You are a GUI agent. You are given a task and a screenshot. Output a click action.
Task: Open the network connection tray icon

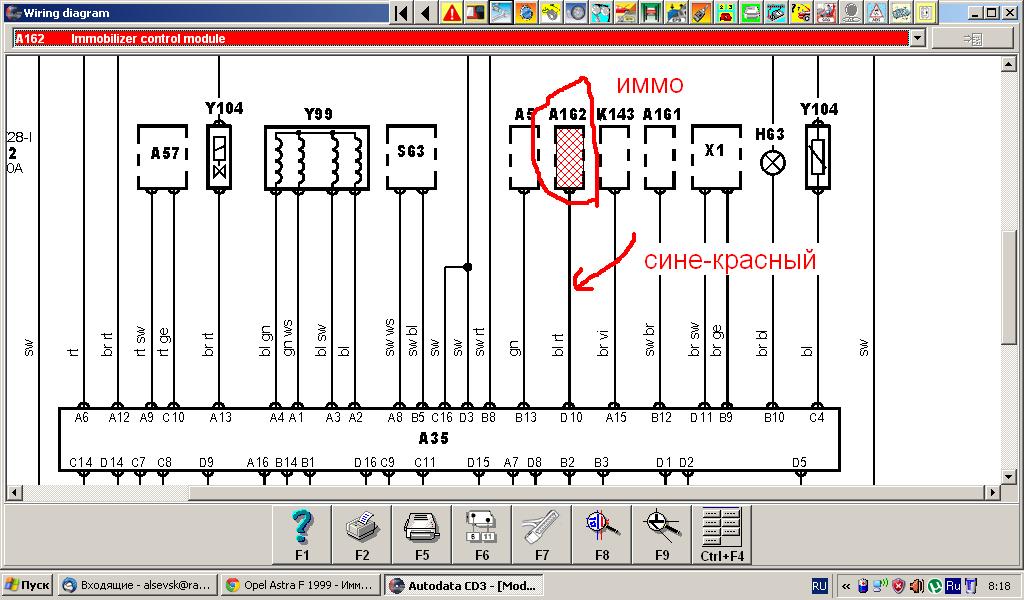click(880, 586)
